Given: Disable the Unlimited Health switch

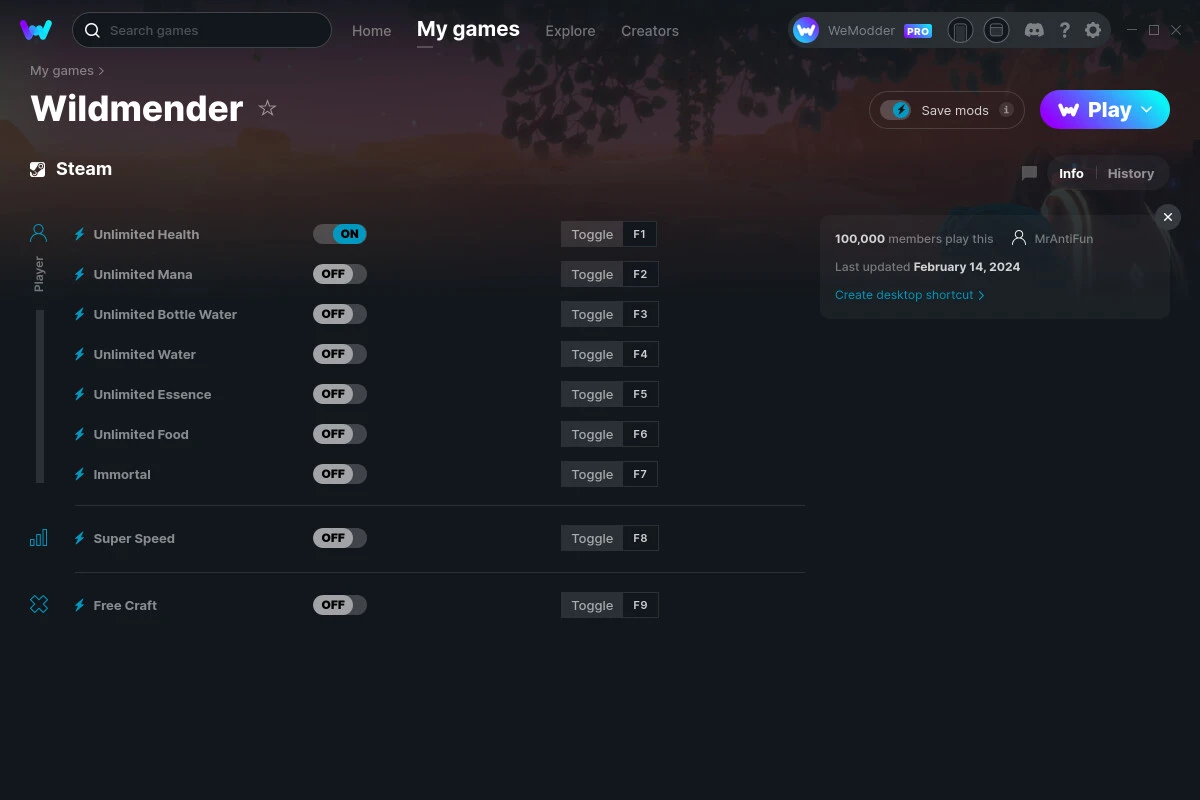Looking at the screenshot, I should click(x=340, y=233).
